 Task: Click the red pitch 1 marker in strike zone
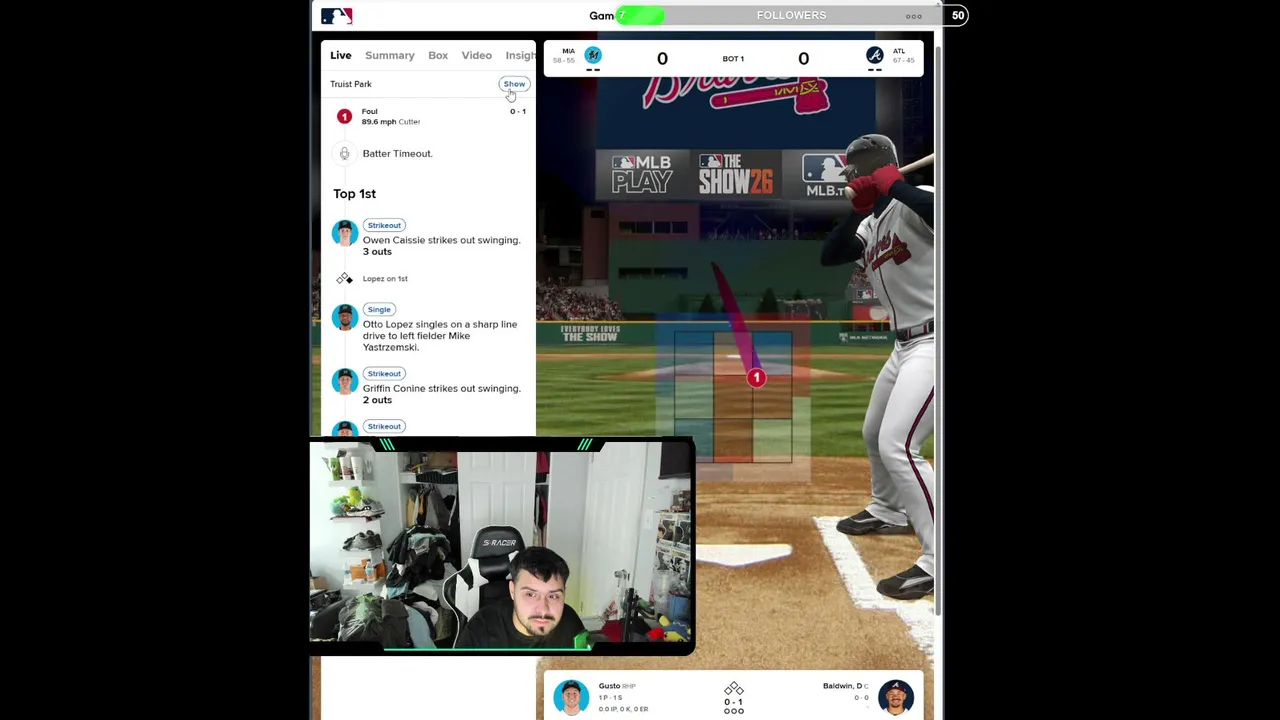[x=756, y=378]
